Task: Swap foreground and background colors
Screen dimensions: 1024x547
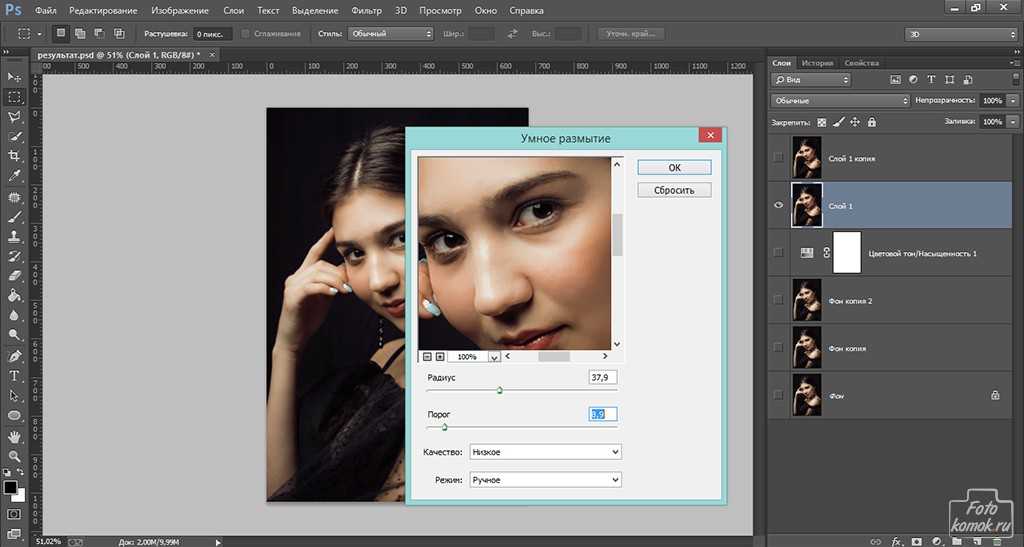Action: coord(21,473)
